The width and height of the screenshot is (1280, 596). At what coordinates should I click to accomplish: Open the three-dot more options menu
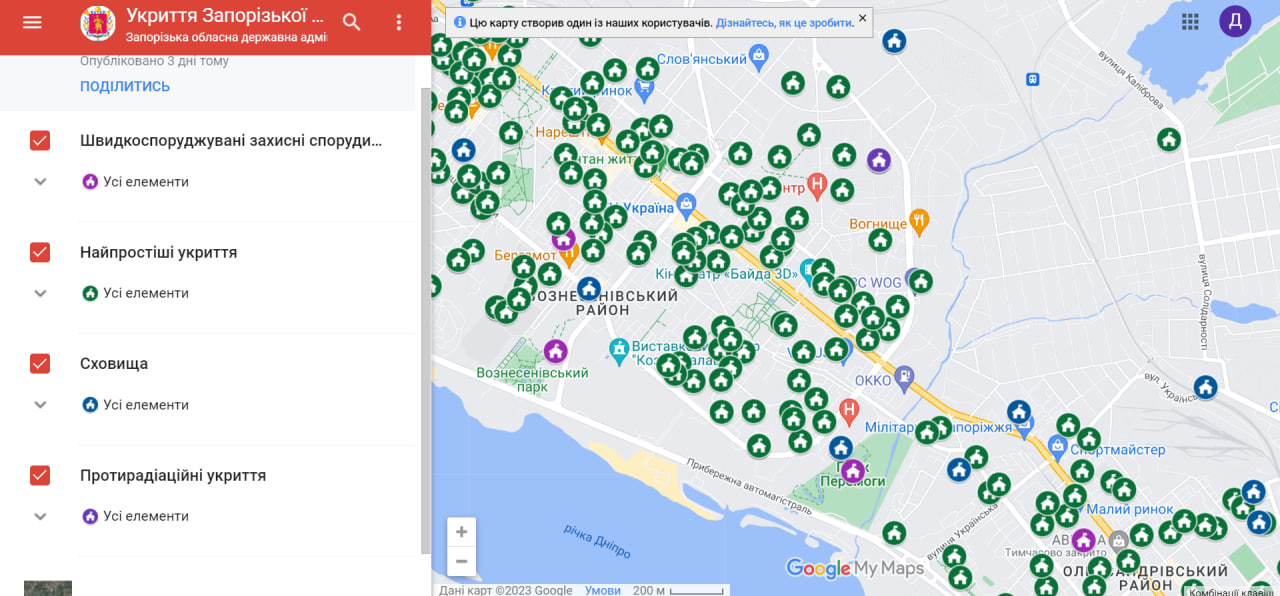point(399,22)
